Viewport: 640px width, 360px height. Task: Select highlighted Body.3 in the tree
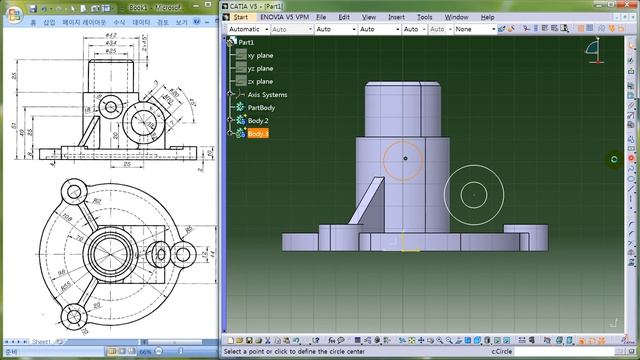258,133
